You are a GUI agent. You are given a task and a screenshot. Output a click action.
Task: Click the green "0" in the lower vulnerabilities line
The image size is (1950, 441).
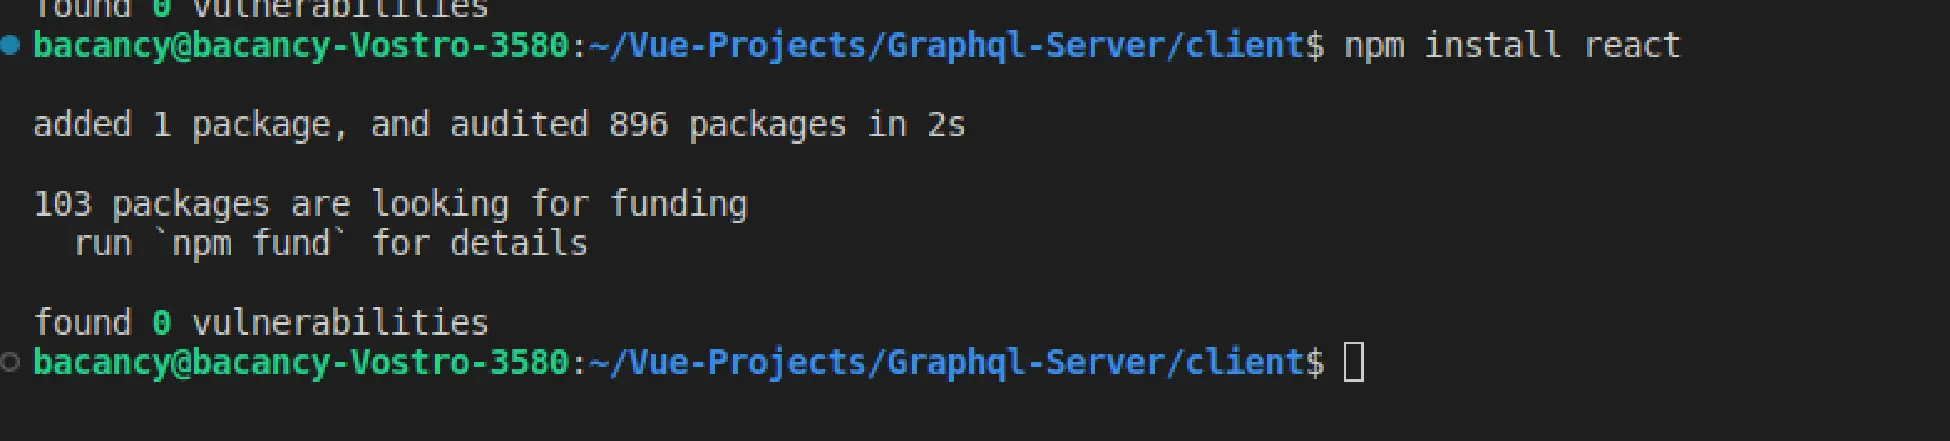click(x=161, y=323)
